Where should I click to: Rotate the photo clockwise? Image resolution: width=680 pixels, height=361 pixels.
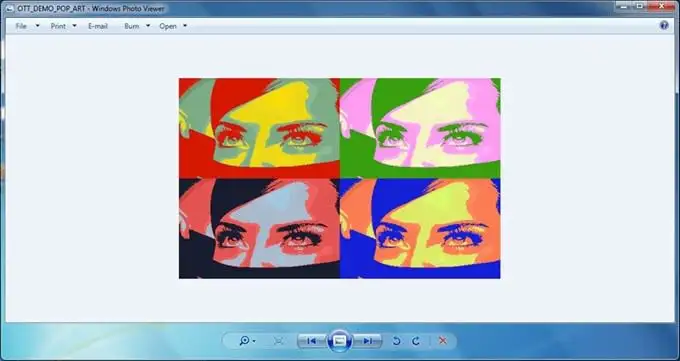(x=415, y=341)
